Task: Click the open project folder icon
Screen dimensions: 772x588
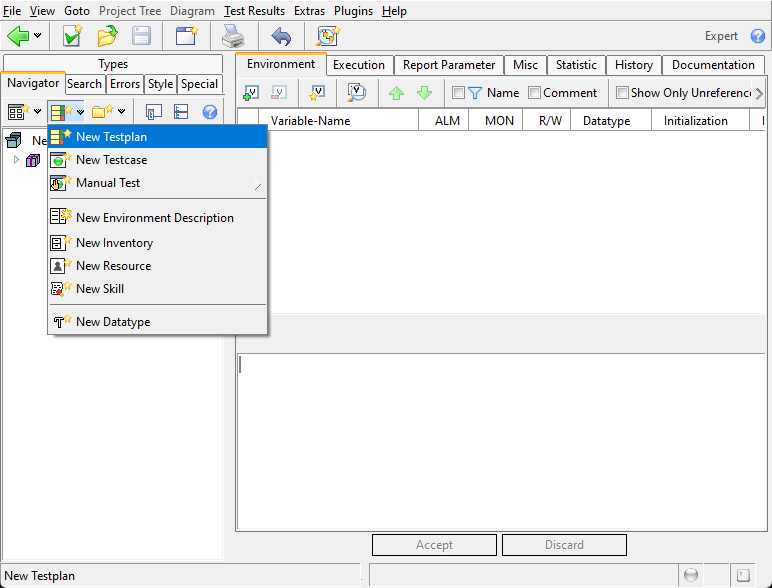Action: pyautogui.click(x=107, y=36)
